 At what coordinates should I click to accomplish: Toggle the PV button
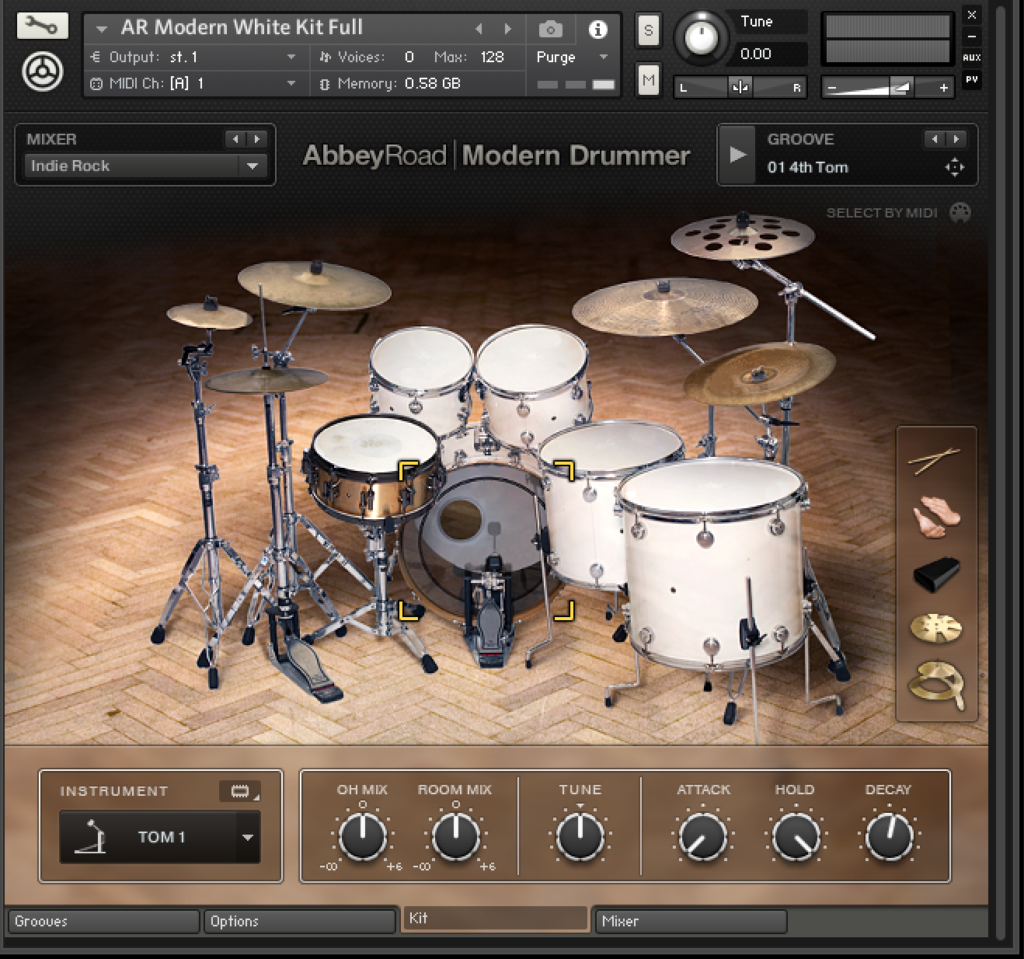971,79
